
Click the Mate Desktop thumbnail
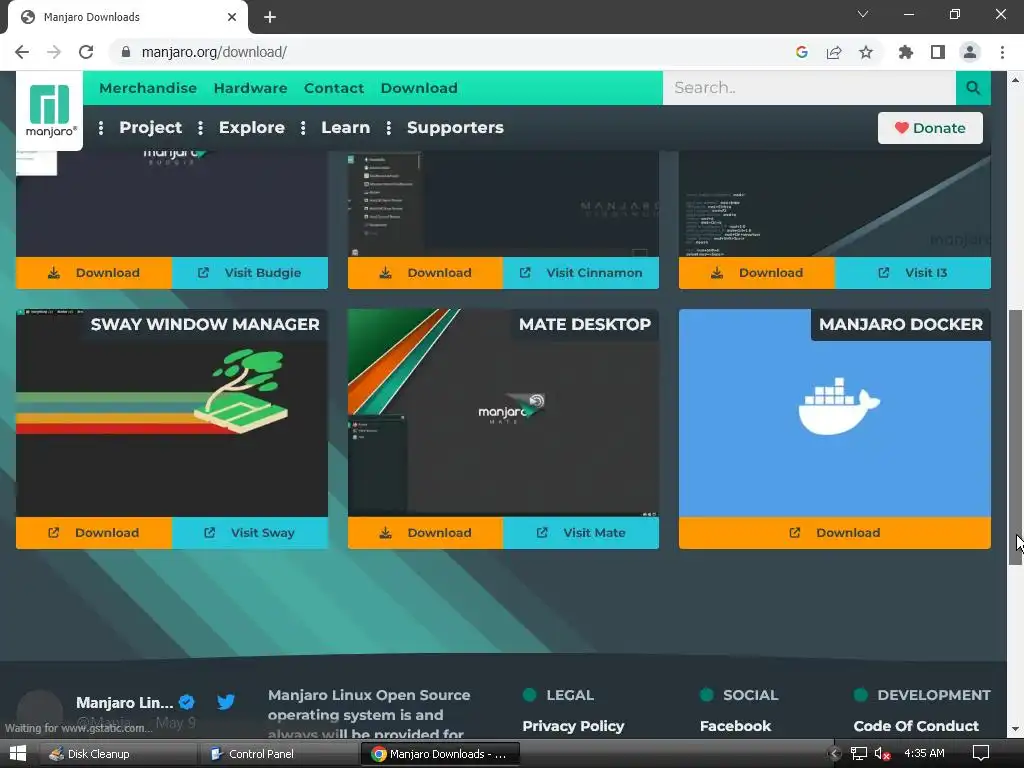coord(504,413)
